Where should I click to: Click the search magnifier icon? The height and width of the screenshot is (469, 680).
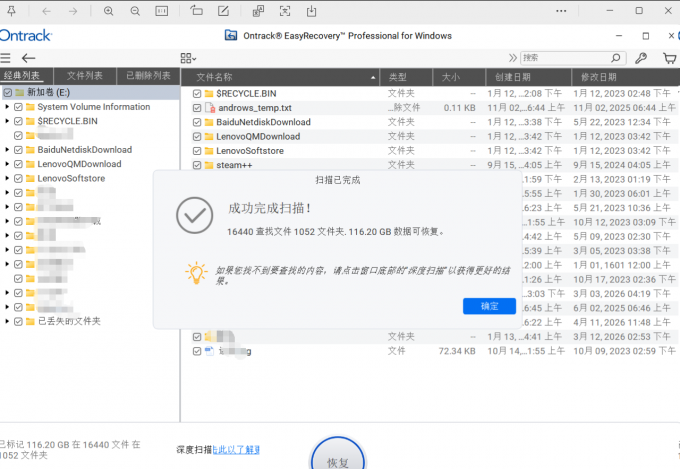tap(615, 58)
